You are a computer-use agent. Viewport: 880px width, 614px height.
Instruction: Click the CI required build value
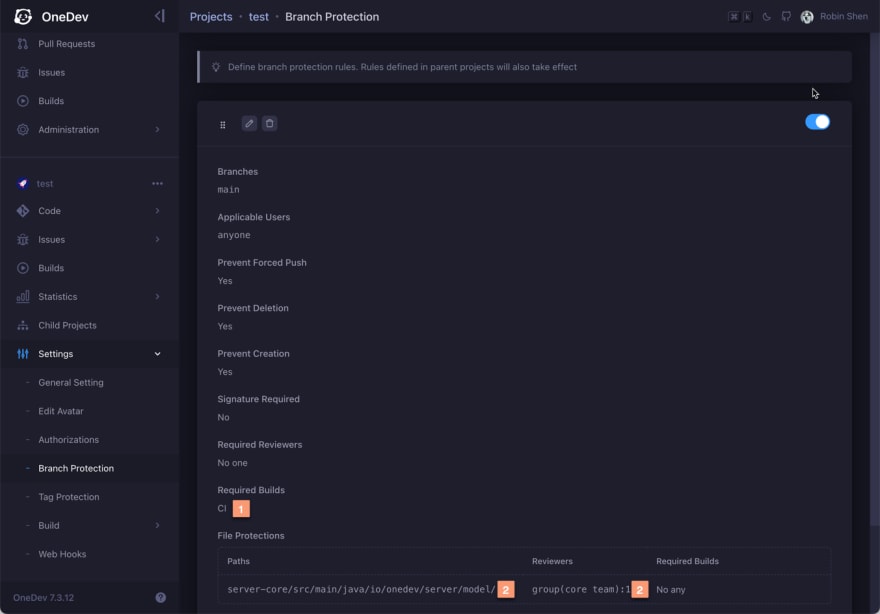coord(222,508)
